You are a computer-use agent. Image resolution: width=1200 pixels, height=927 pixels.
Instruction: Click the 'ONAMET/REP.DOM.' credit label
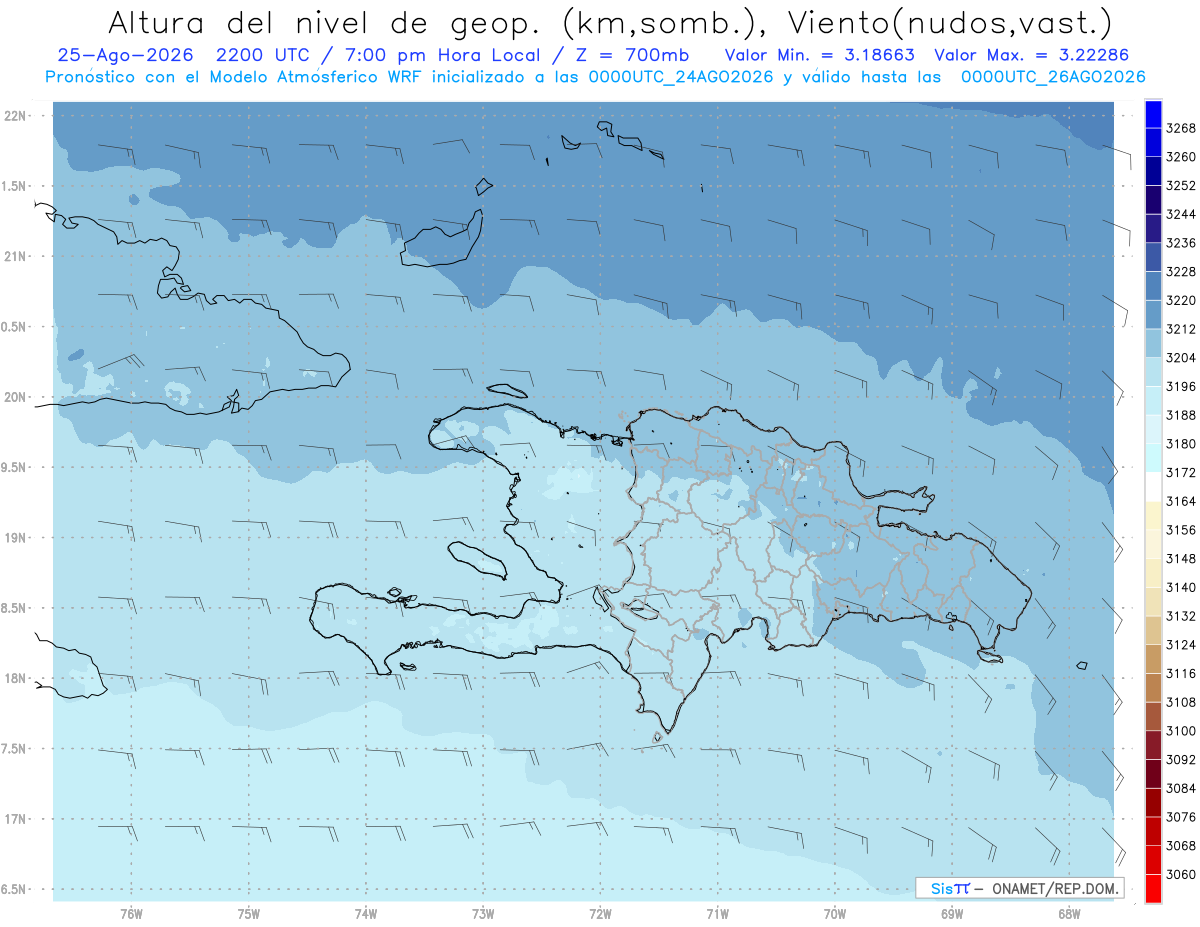(x=1056, y=888)
